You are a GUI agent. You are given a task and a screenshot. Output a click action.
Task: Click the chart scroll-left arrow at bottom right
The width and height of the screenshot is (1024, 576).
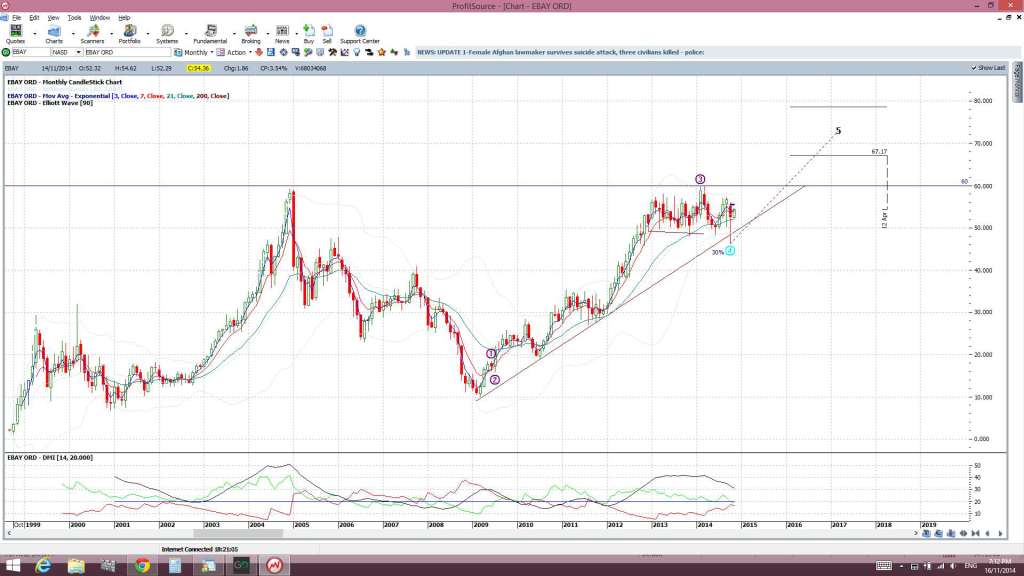pyautogui.click(x=987, y=534)
